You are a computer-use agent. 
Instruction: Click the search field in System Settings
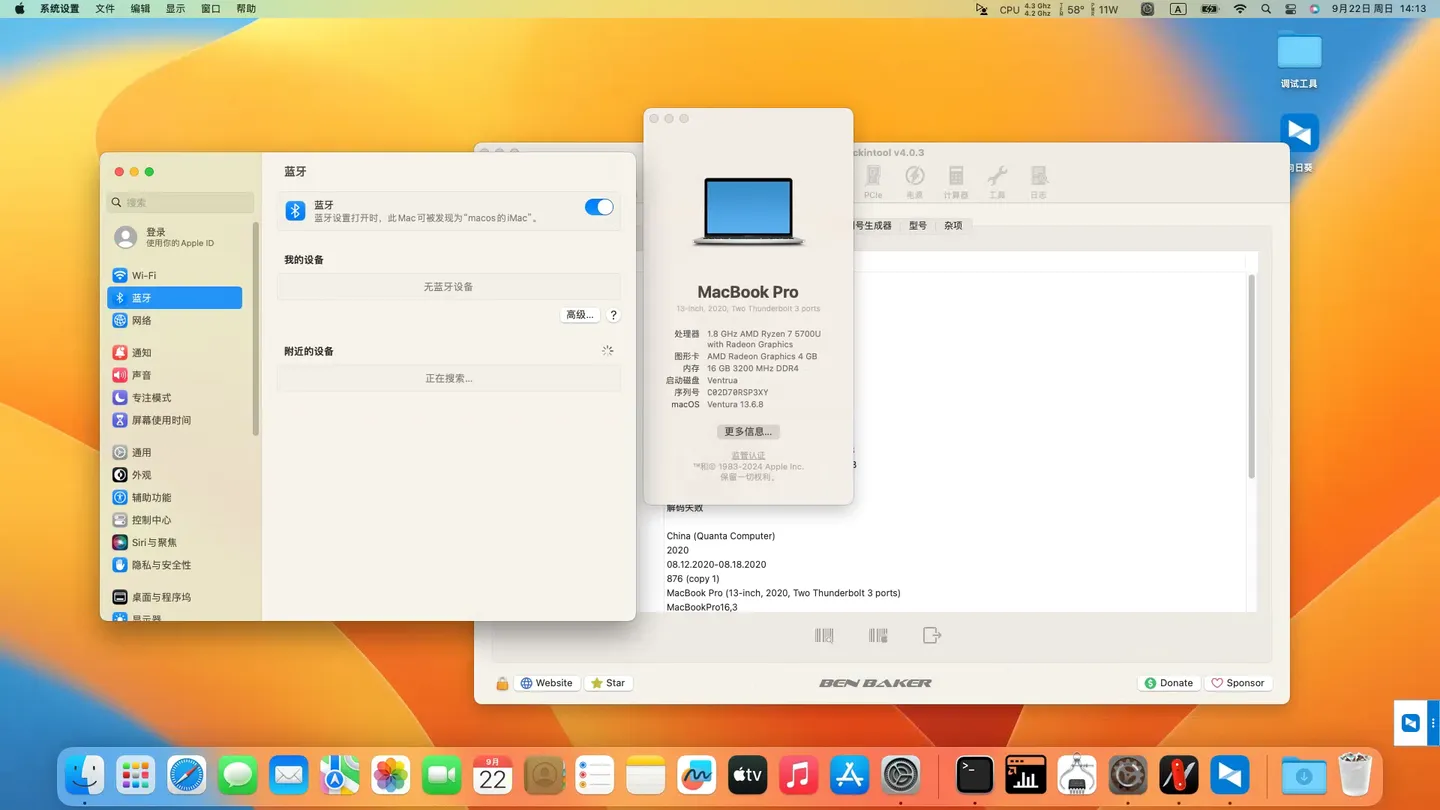[180, 202]
